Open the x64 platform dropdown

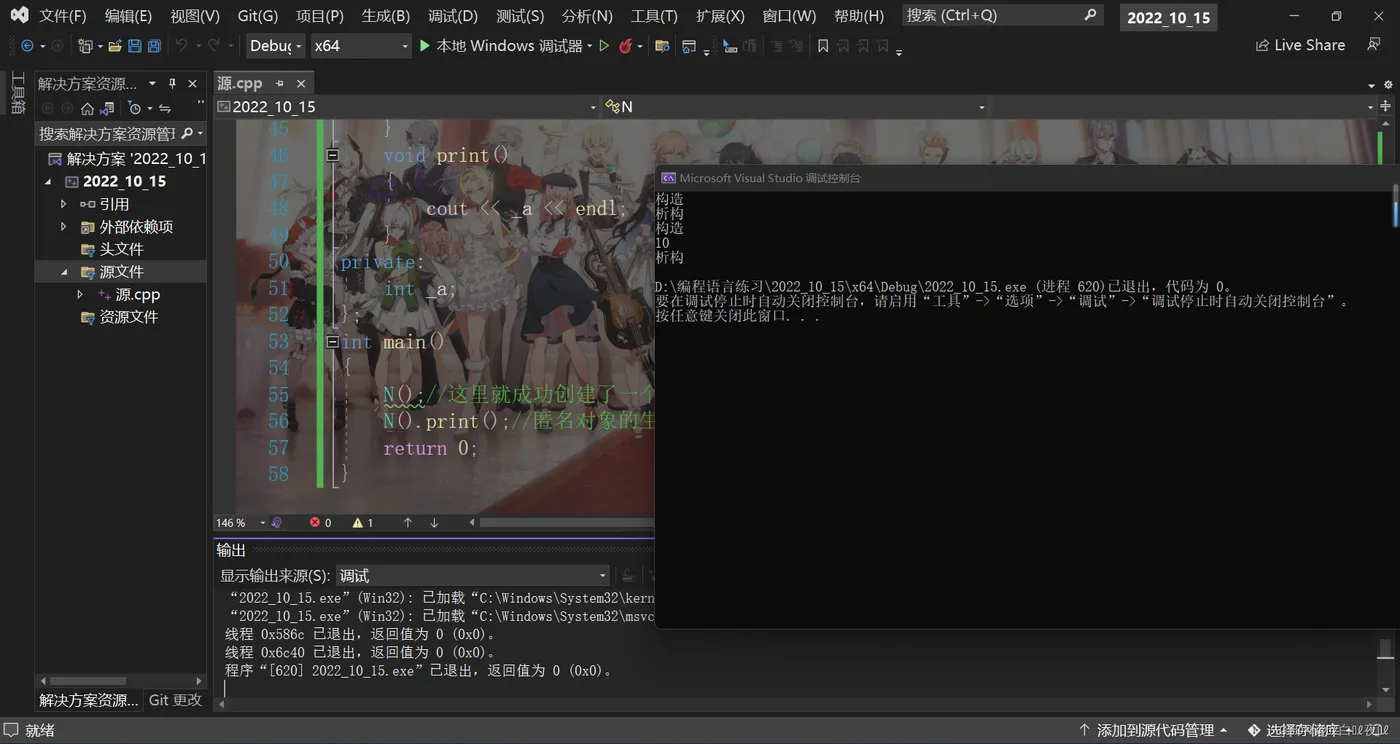click(360, 46)
